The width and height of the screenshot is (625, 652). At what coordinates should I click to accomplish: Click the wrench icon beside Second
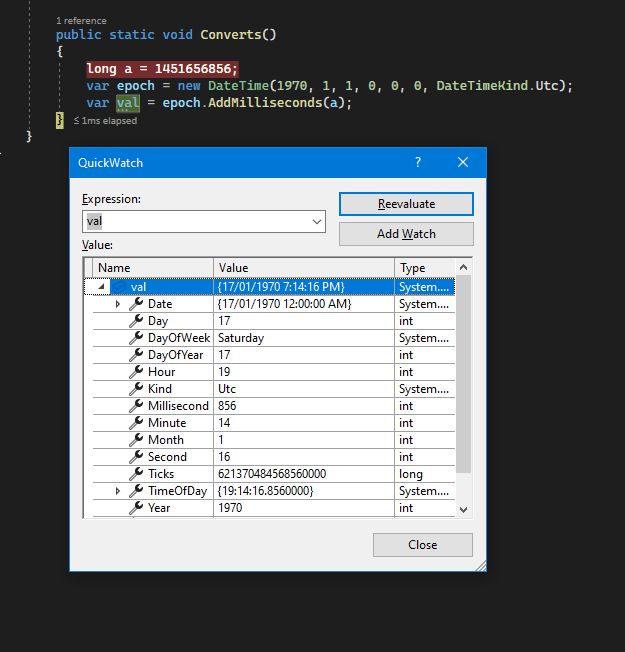click(136, 457)
